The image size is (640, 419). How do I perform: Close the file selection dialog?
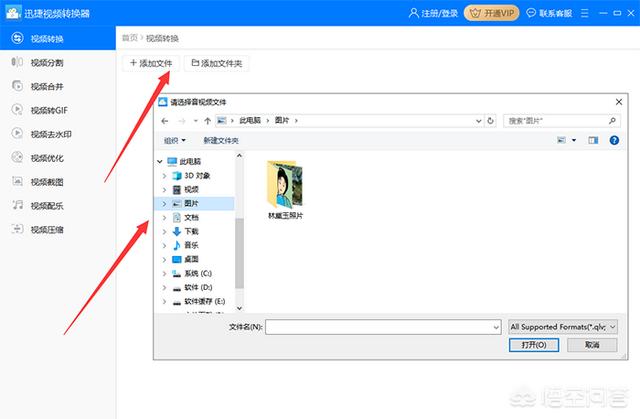[x=619, y=102]
